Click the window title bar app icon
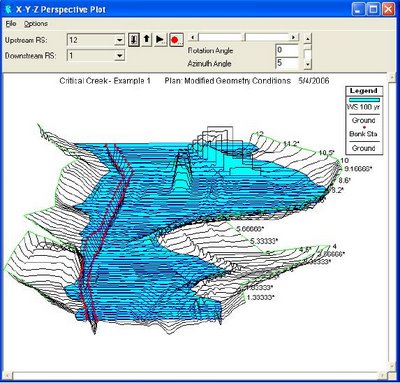The height and width of the screenshot is (383, 400). [9, 9]
